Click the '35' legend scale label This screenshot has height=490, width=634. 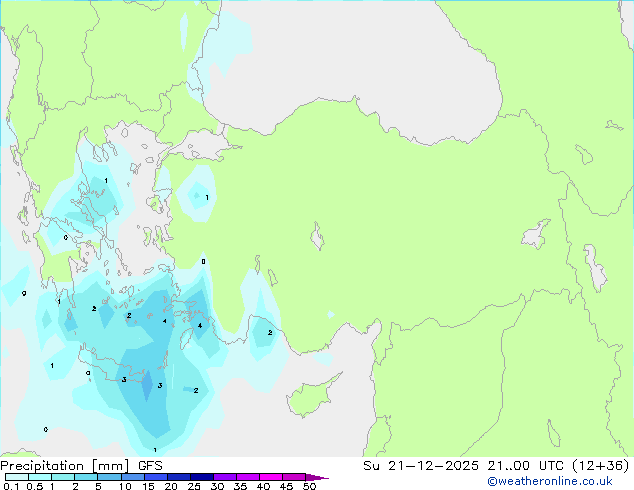(240, 486)
